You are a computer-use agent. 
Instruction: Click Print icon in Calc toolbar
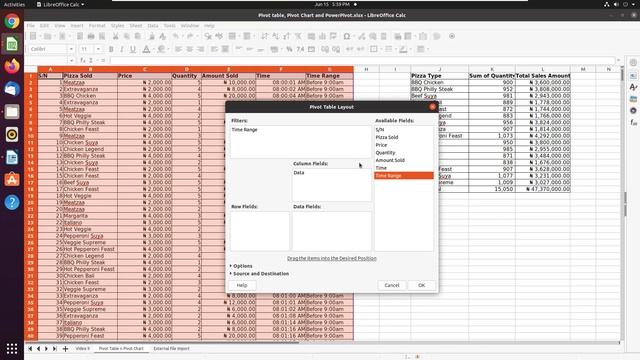(x=91, y=36)
